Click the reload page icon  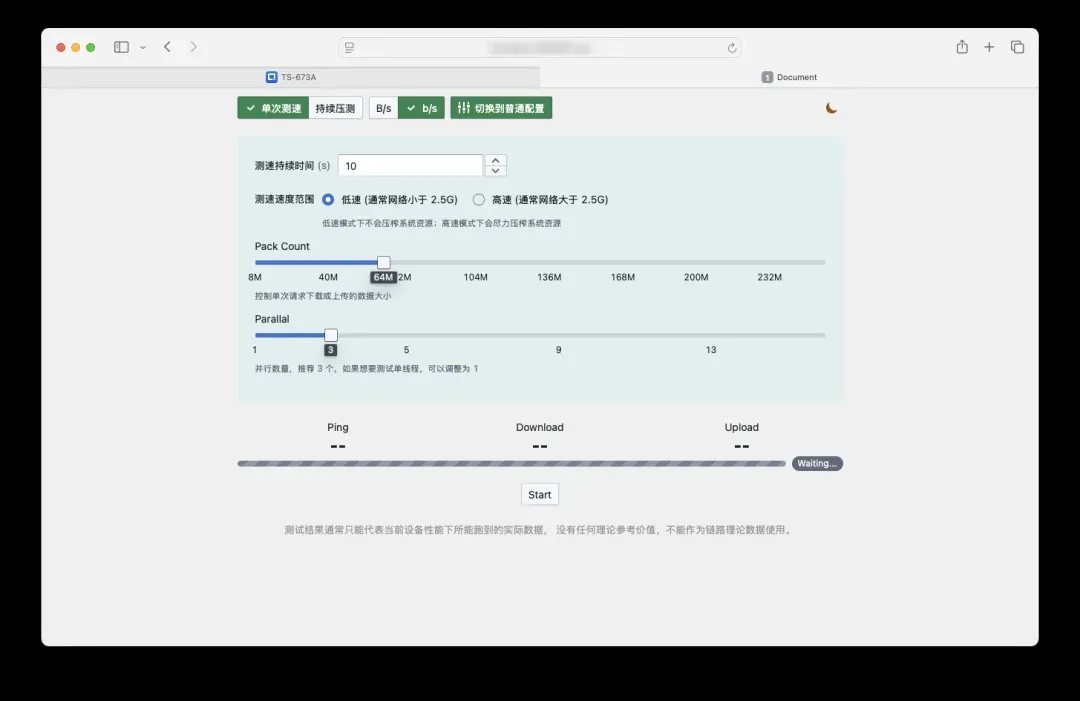tap(732, 48)
